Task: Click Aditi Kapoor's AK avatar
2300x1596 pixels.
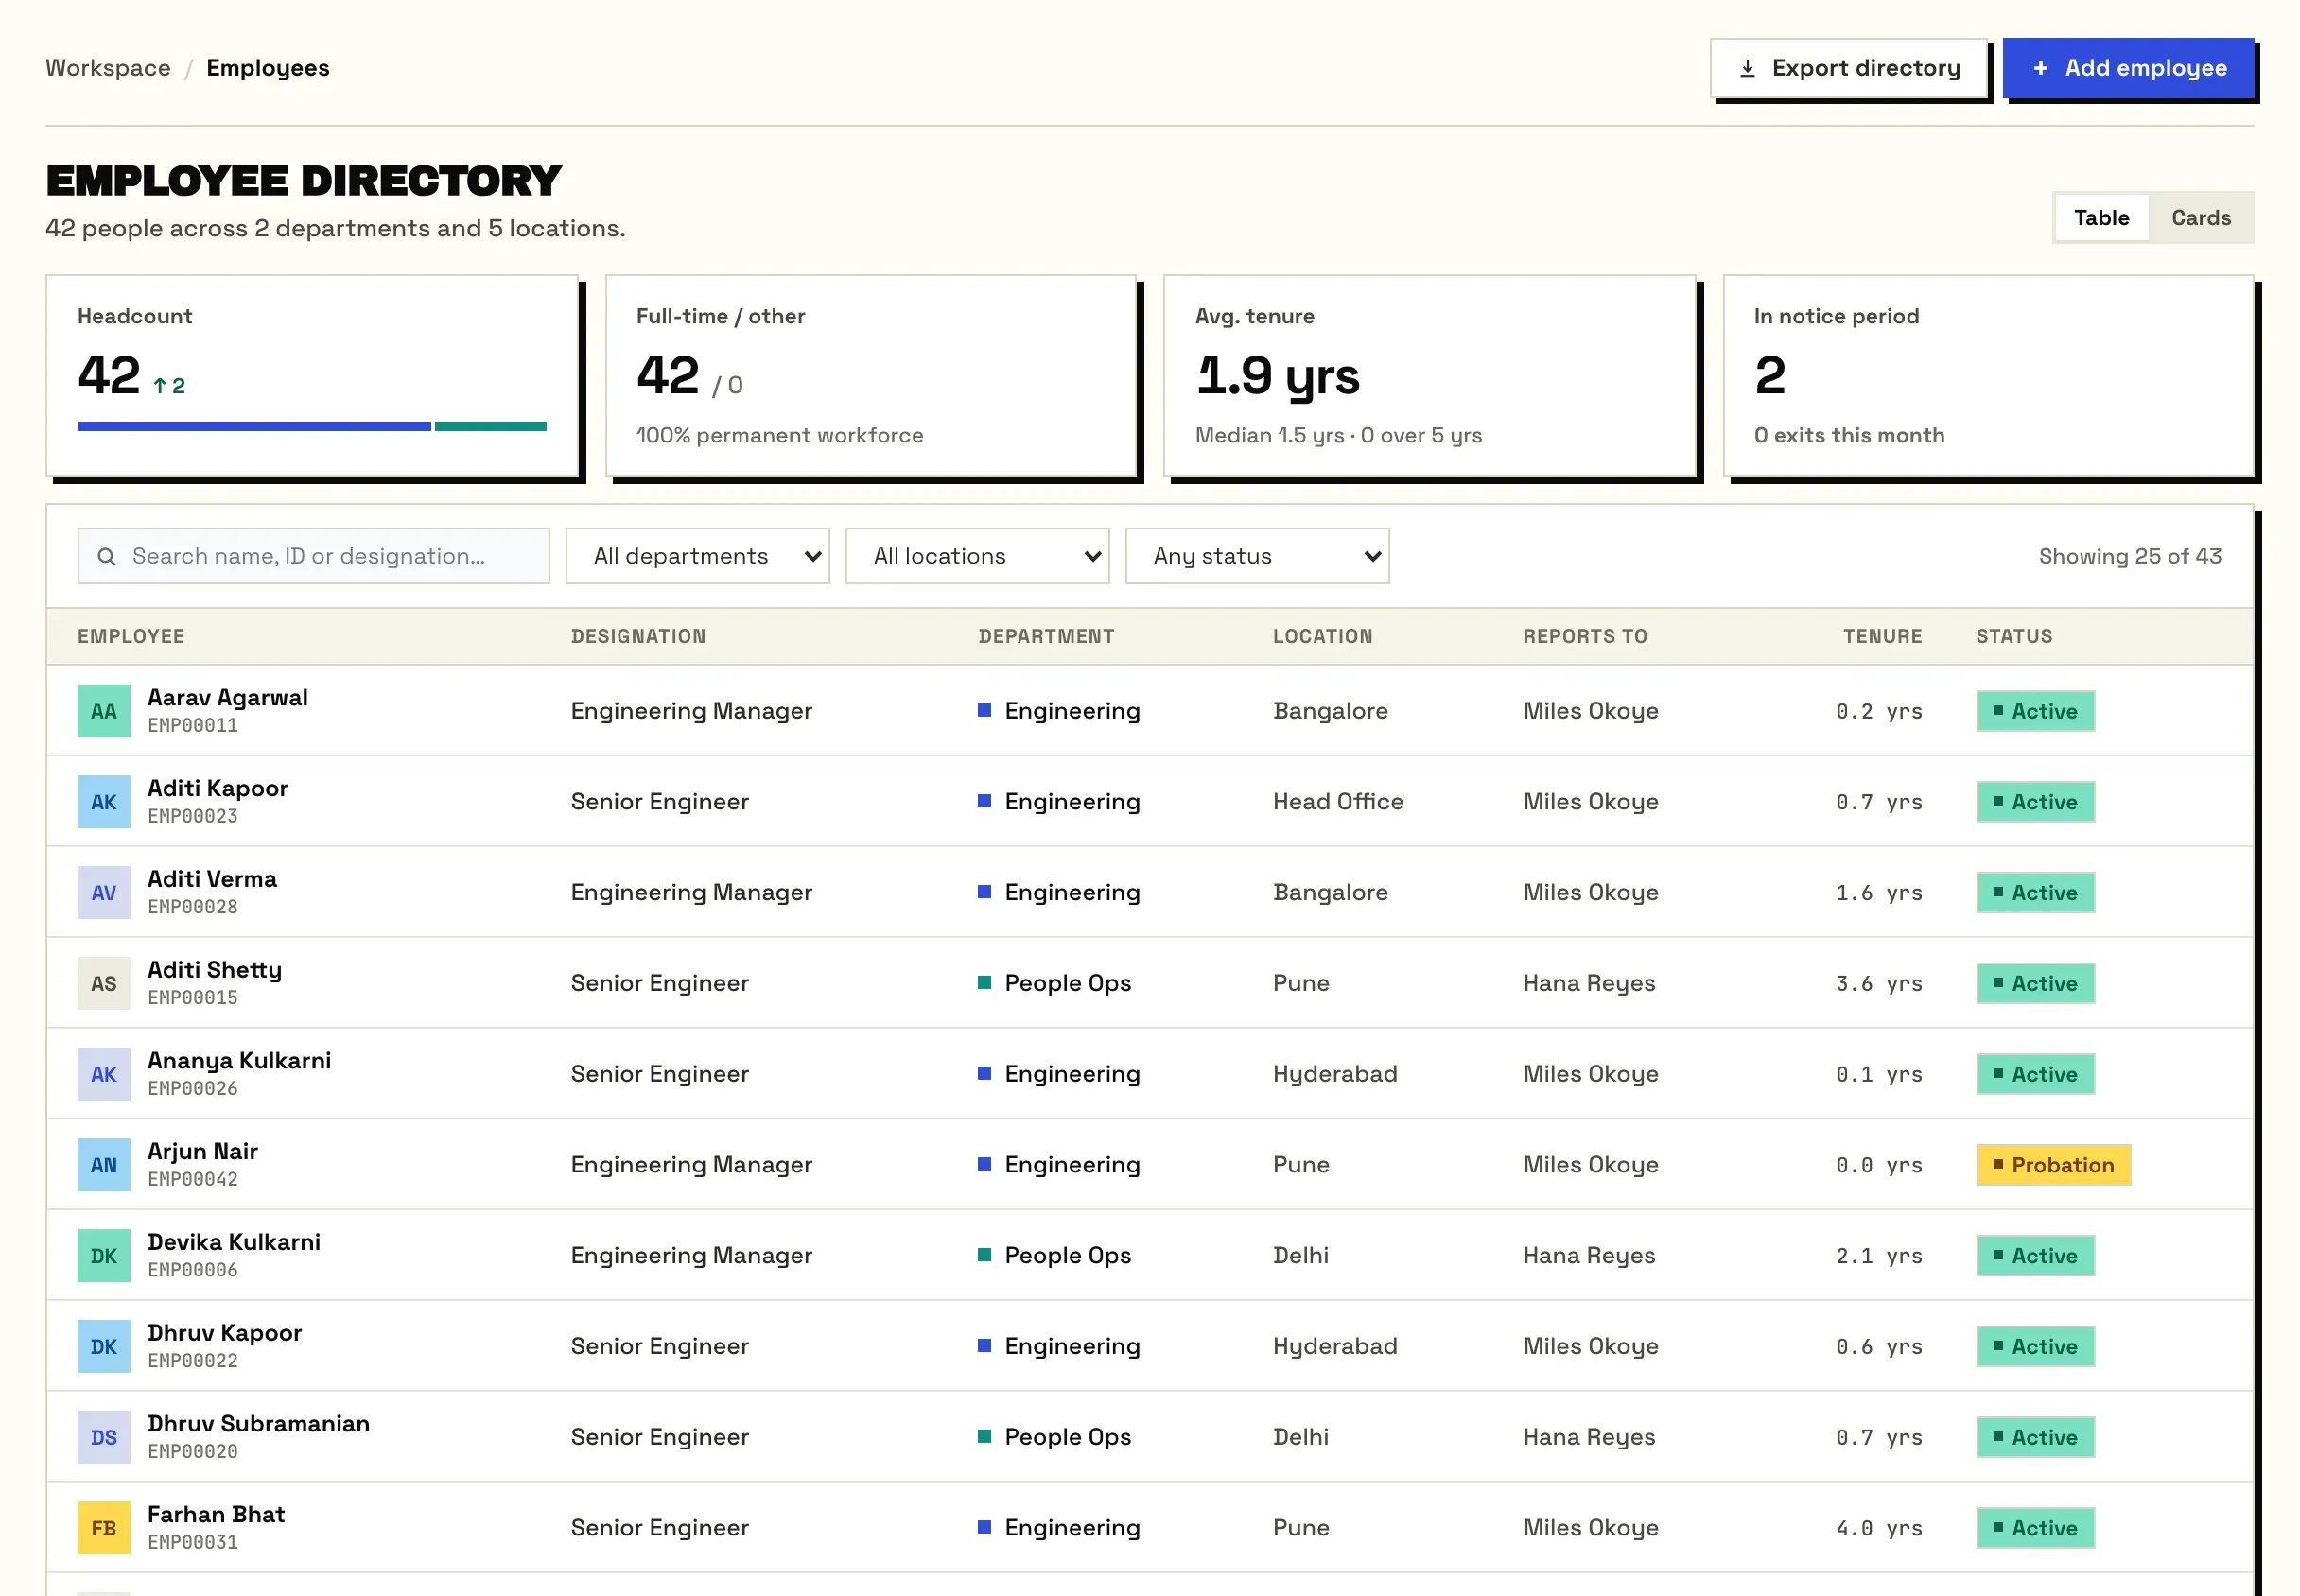Action: click(x=104, y=802)
